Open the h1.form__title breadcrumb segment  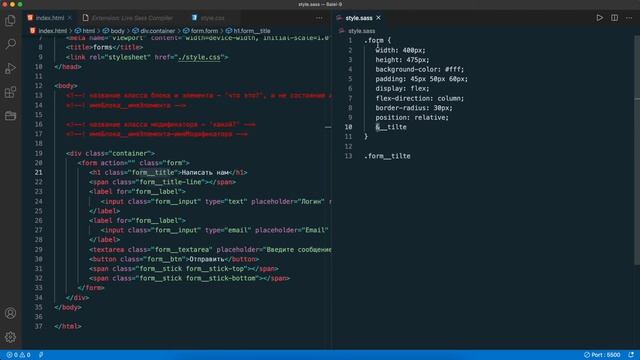click(x=252, y=31)
